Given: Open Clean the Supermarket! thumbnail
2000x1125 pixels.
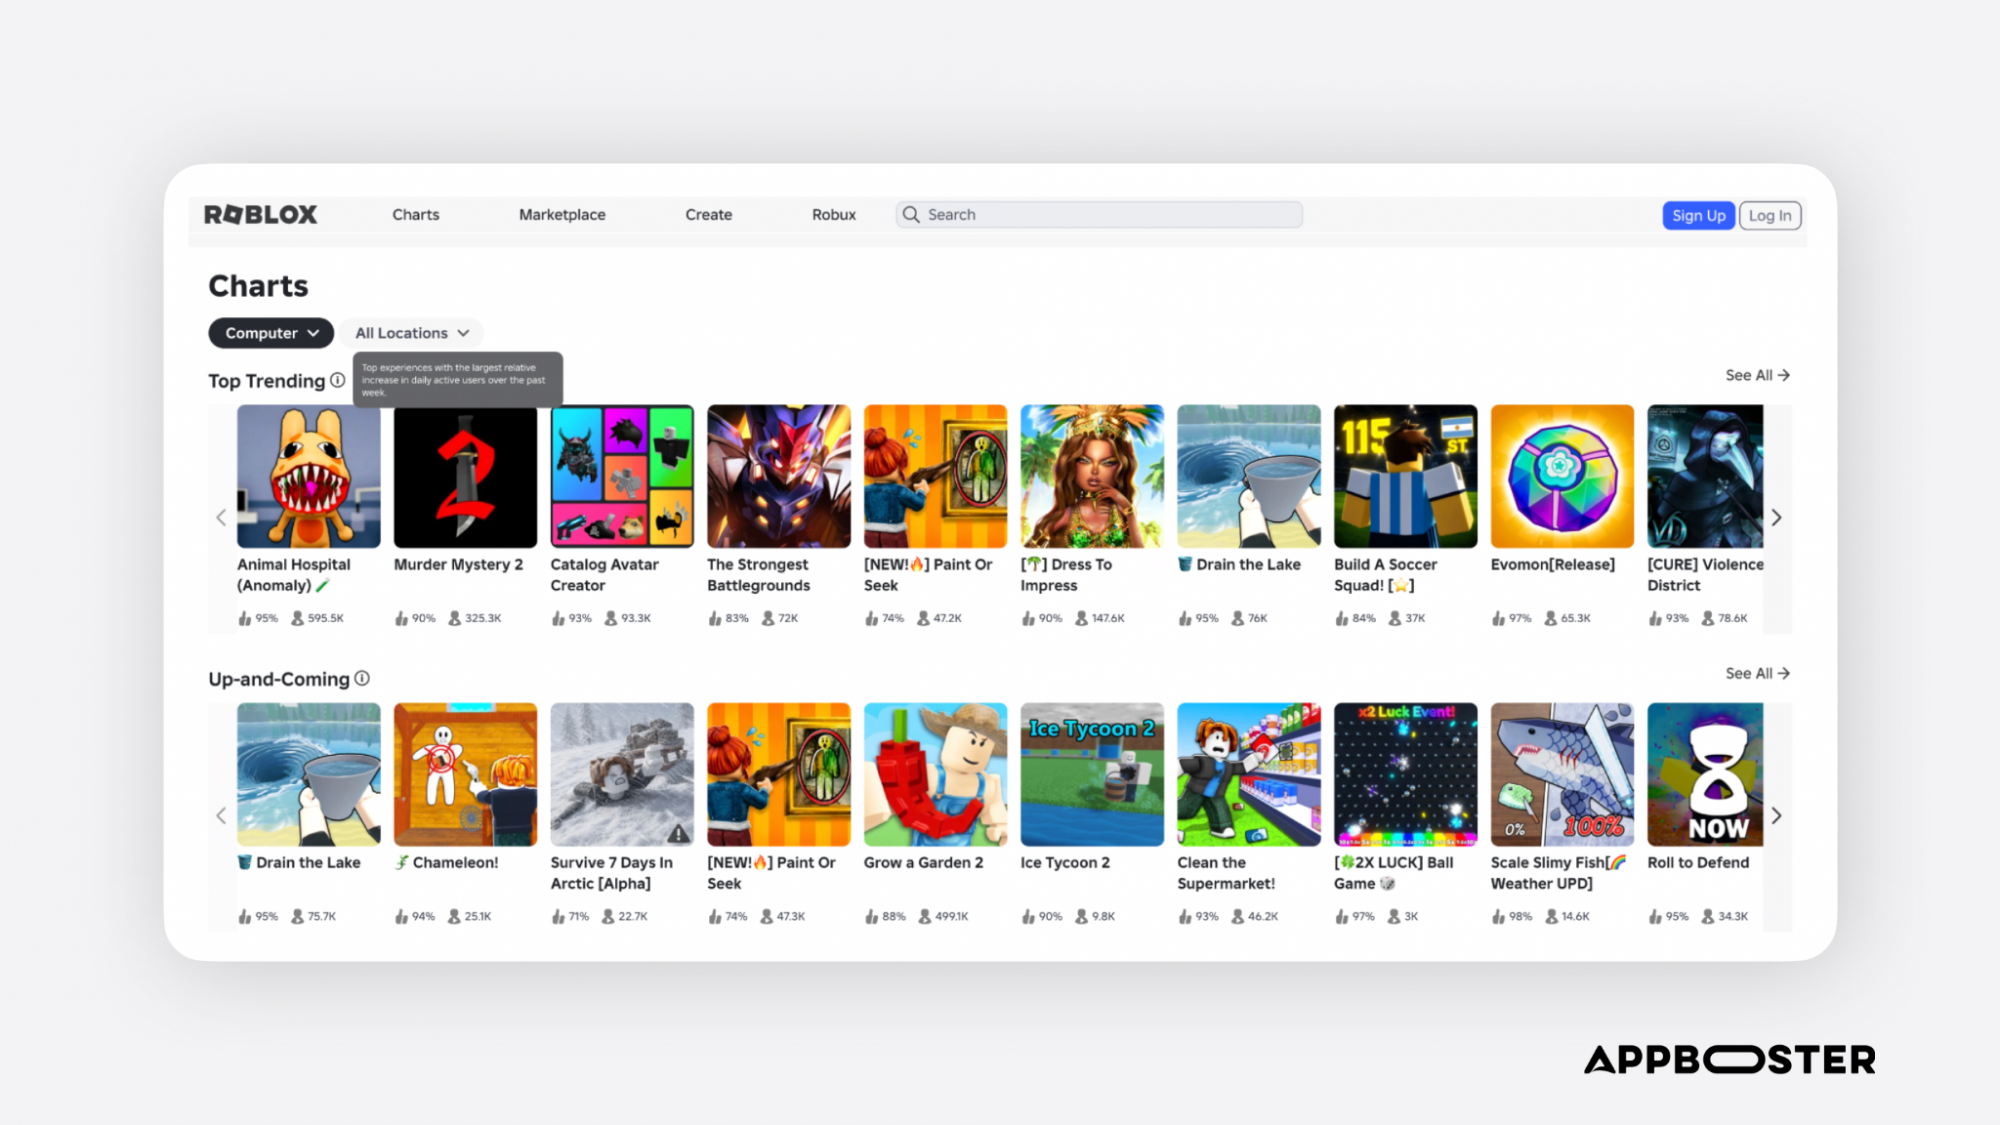Looking at the screenshot, I should click(x=1249, y=774).
